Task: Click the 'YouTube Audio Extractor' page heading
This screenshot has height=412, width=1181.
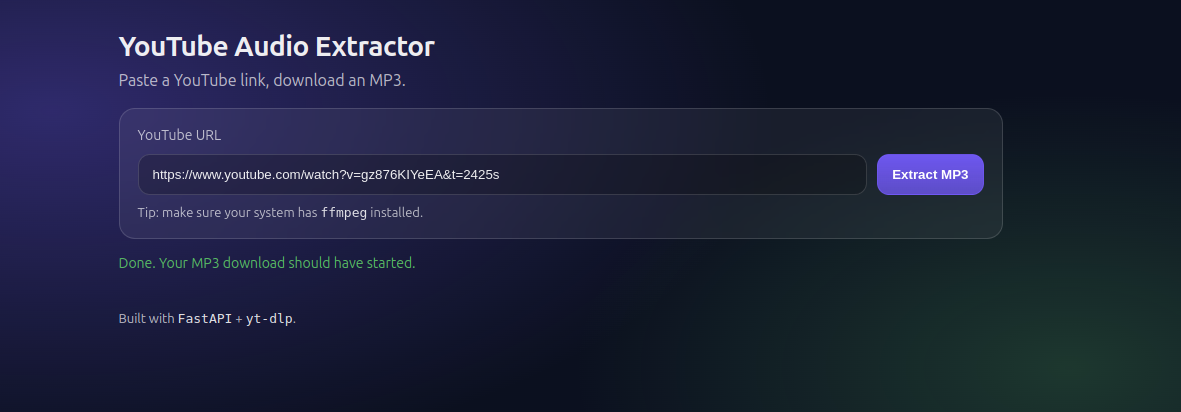Action: pyautogui.click(x=276, y=46)
